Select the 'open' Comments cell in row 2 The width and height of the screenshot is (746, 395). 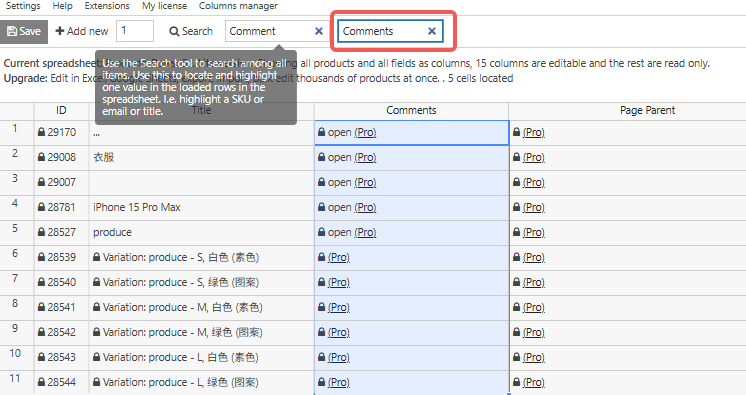pyautogui.click(x=412, y=158)
